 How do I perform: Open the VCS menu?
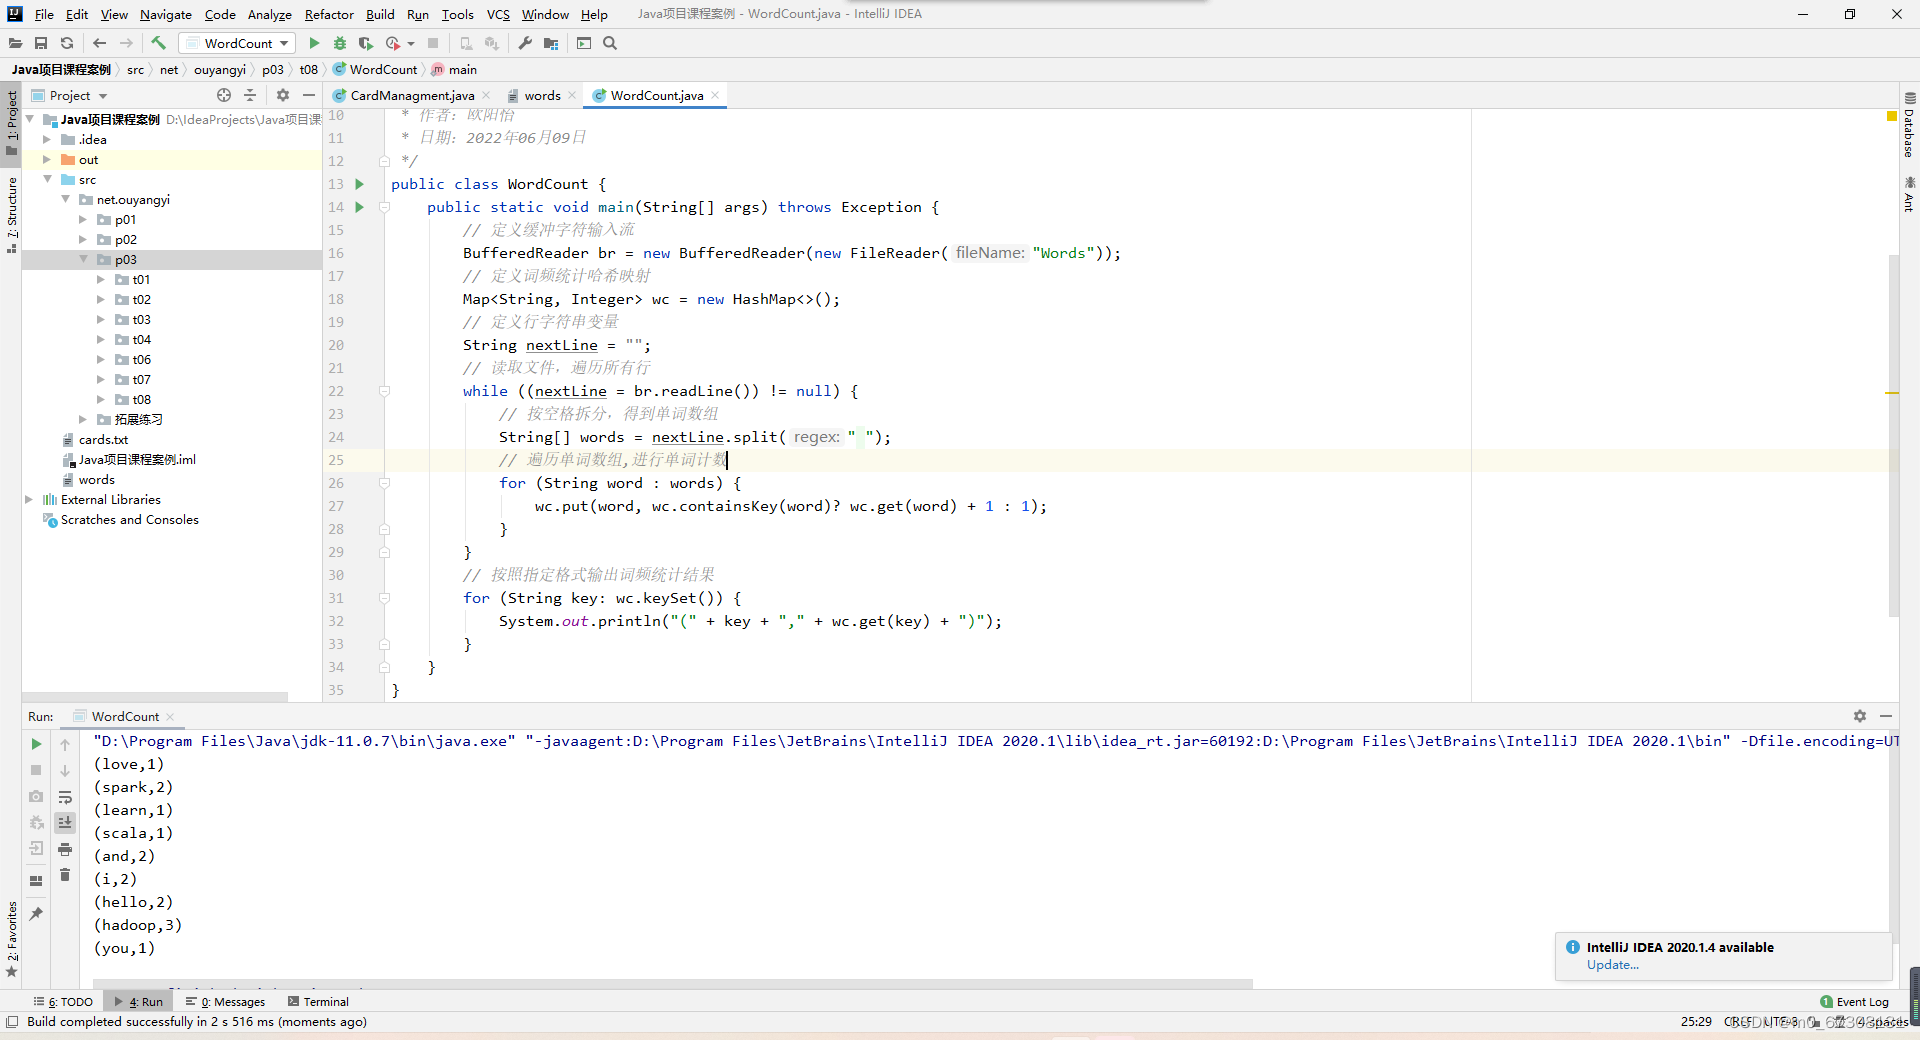498,14
